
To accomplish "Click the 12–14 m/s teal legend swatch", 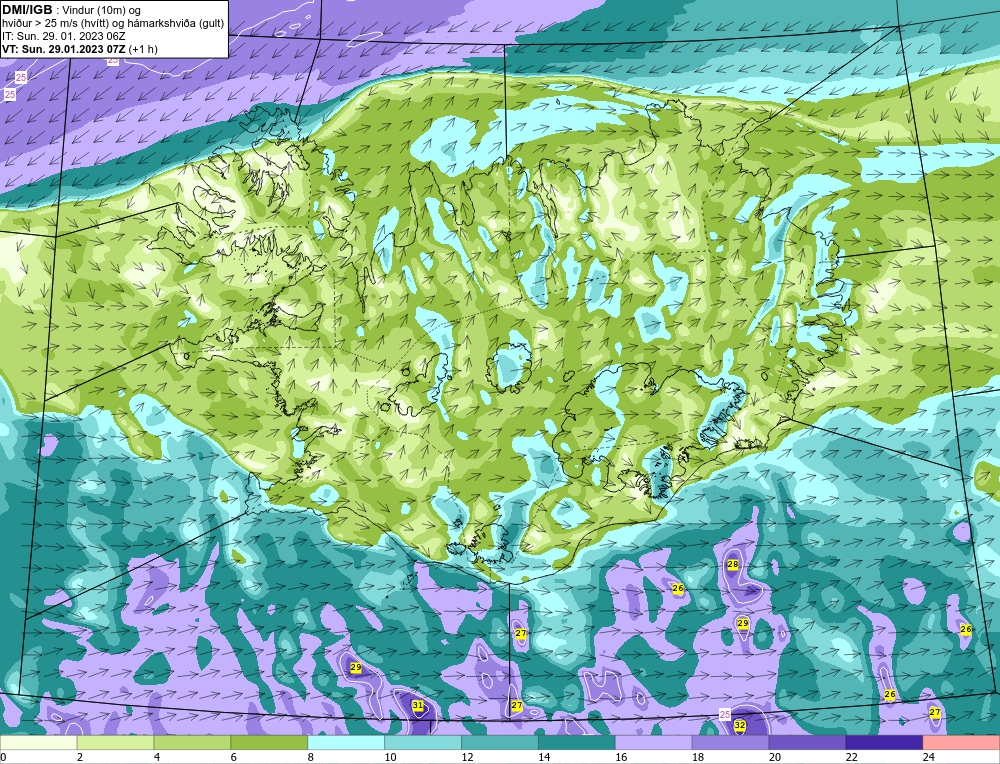I will (500, 742).
